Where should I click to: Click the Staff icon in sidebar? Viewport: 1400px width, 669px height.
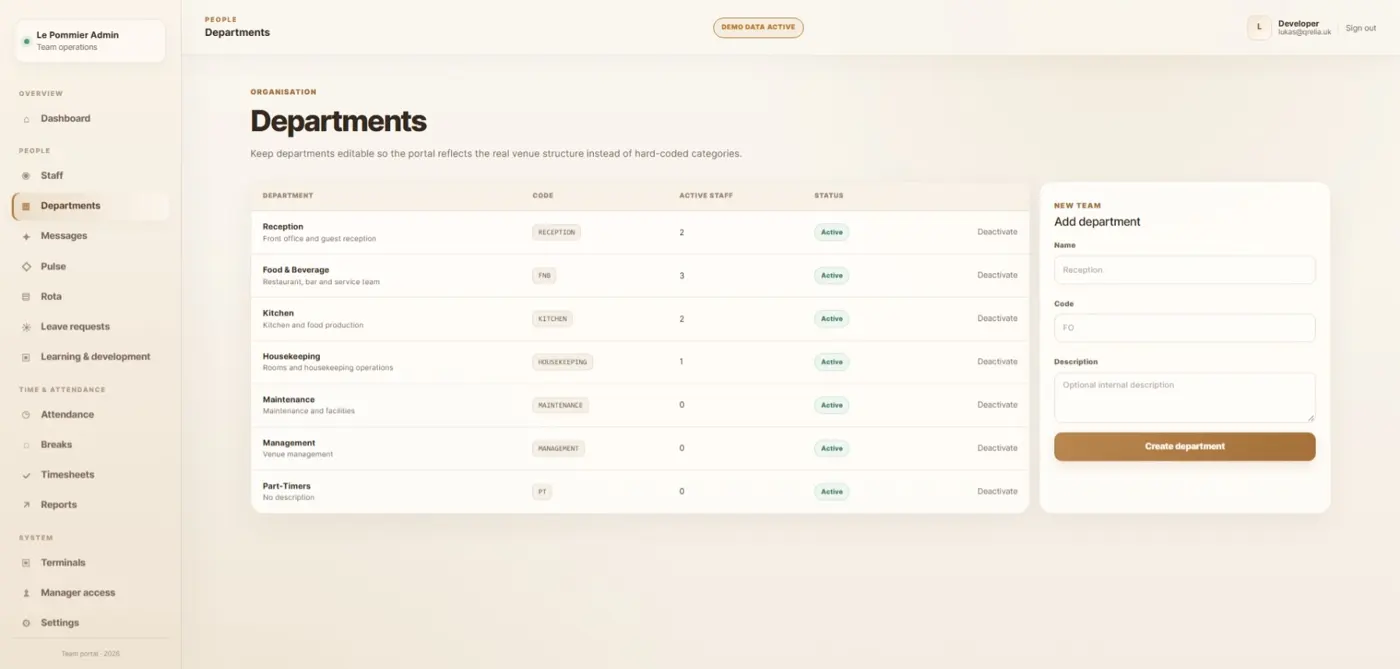(x=26, y=176)
